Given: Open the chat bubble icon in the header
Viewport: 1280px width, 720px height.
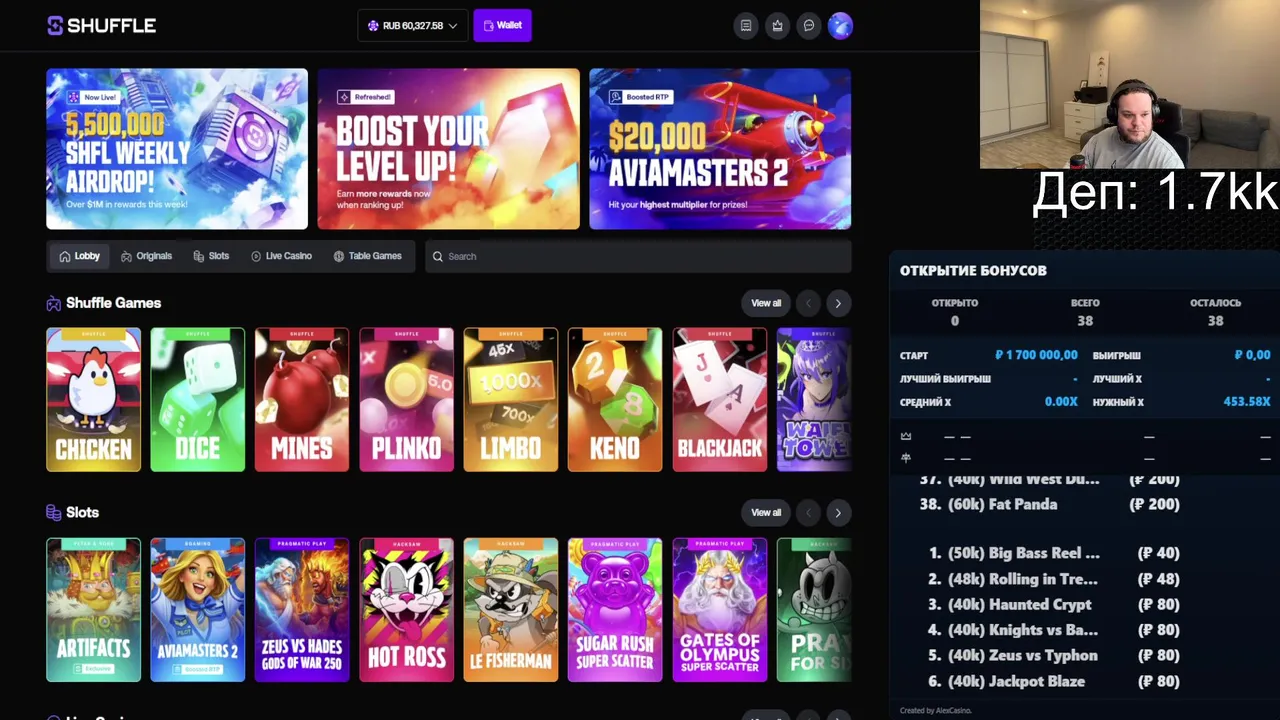Looking at the screenshot, I should 809,26.
